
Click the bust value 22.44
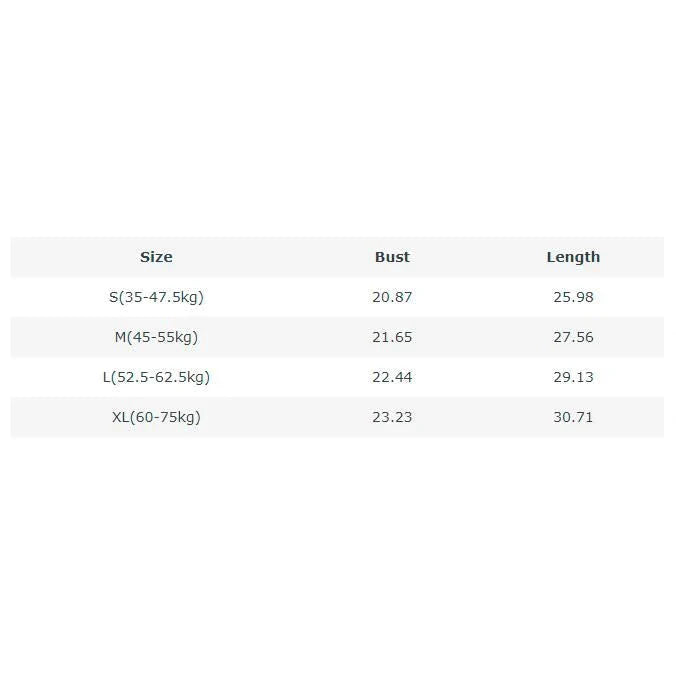(x=392, y=377)
